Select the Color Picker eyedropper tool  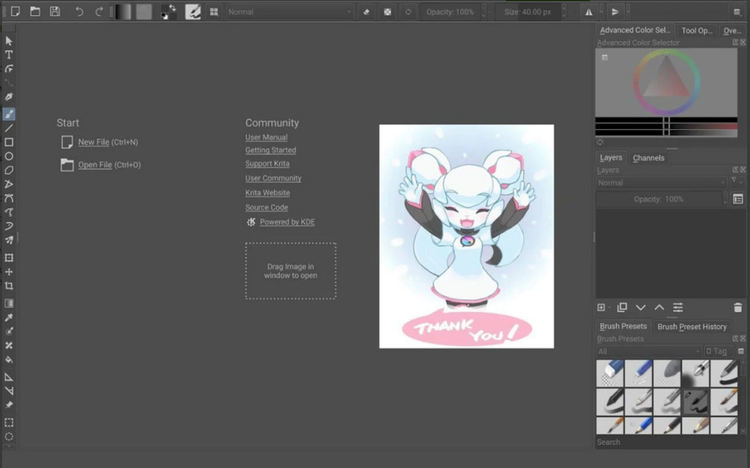9,317
